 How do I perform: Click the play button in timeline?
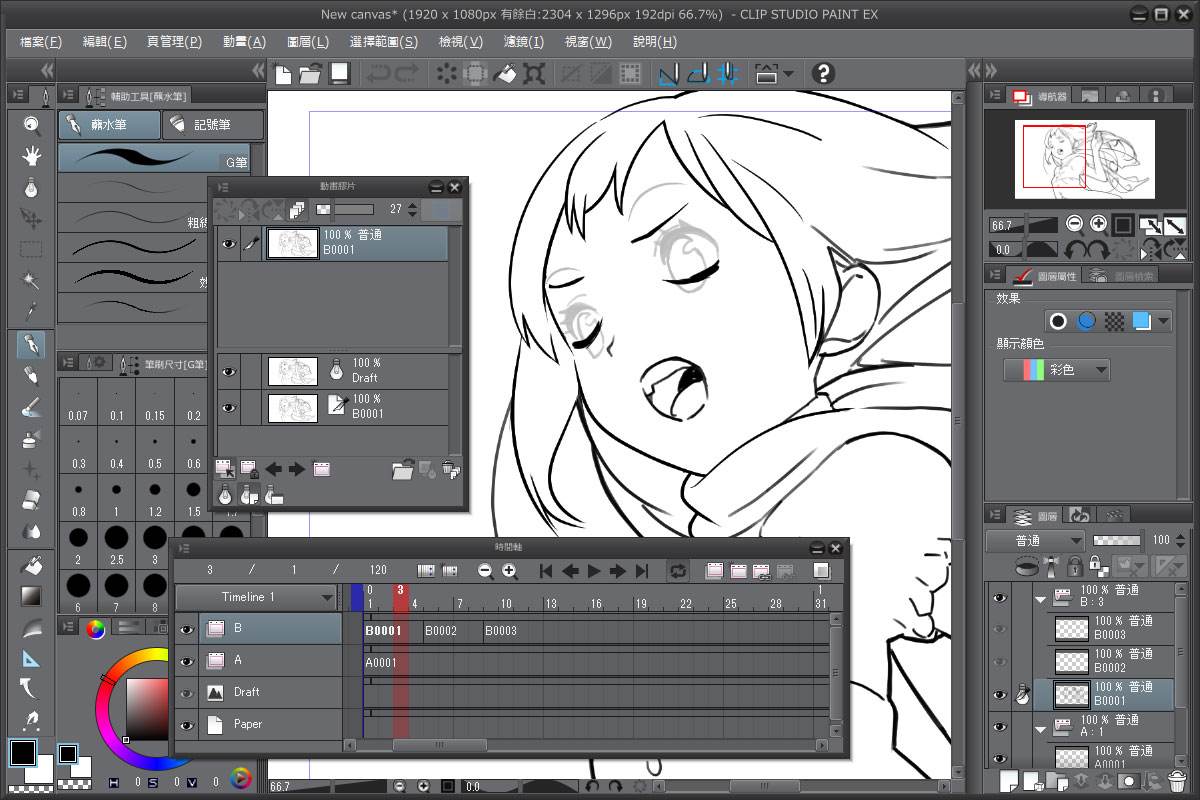click(594, 571)
